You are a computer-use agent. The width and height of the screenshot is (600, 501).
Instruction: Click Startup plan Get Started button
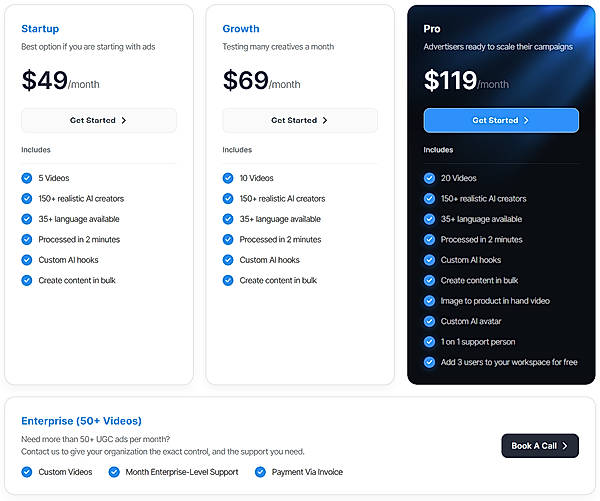pyautogui.click(x=98, y=121)
